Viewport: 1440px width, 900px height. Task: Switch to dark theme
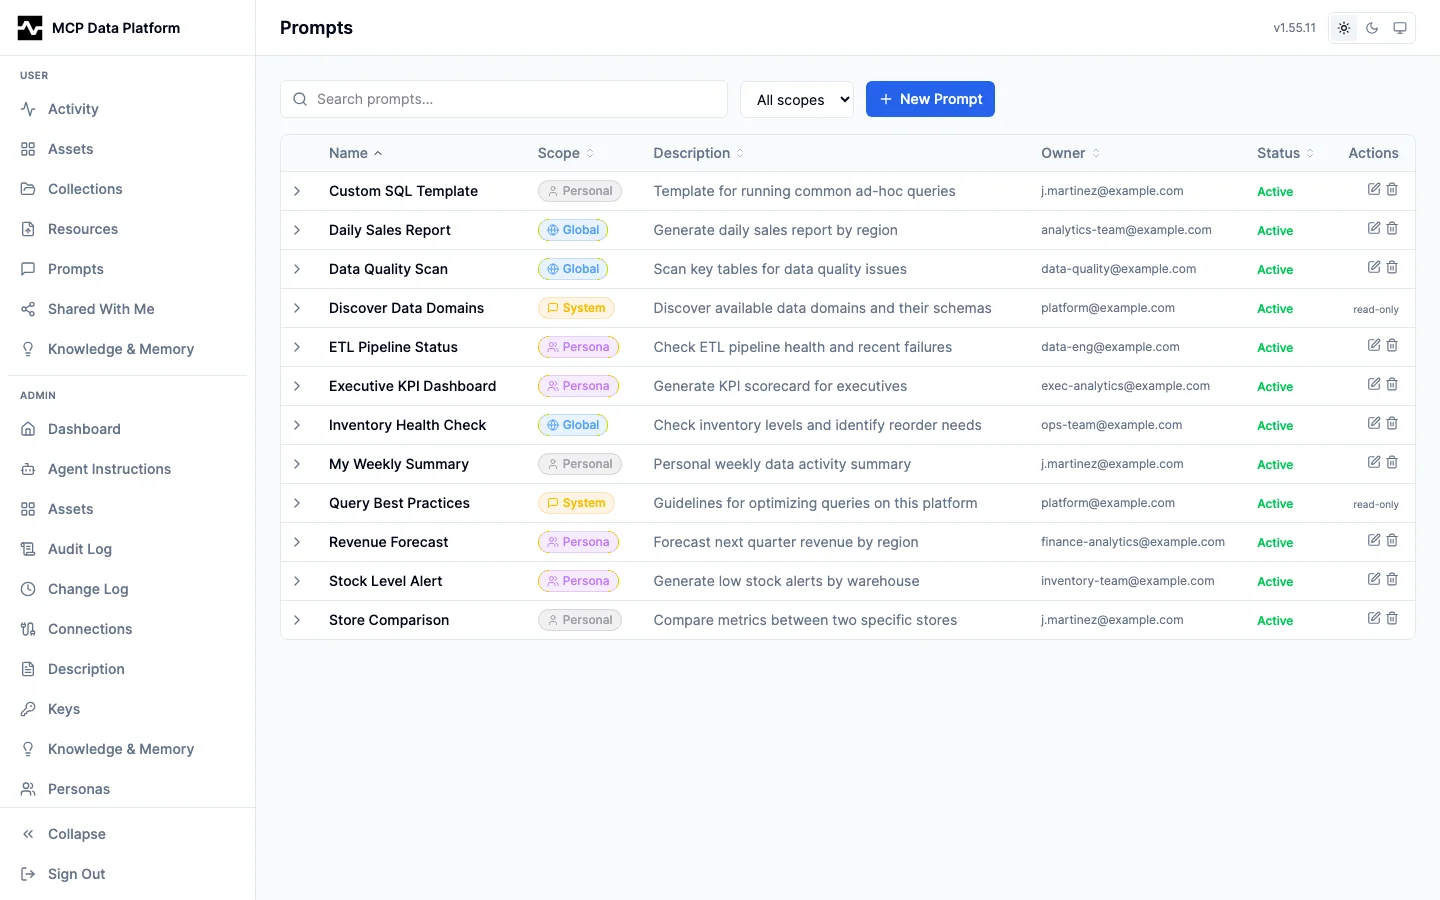1372,28
